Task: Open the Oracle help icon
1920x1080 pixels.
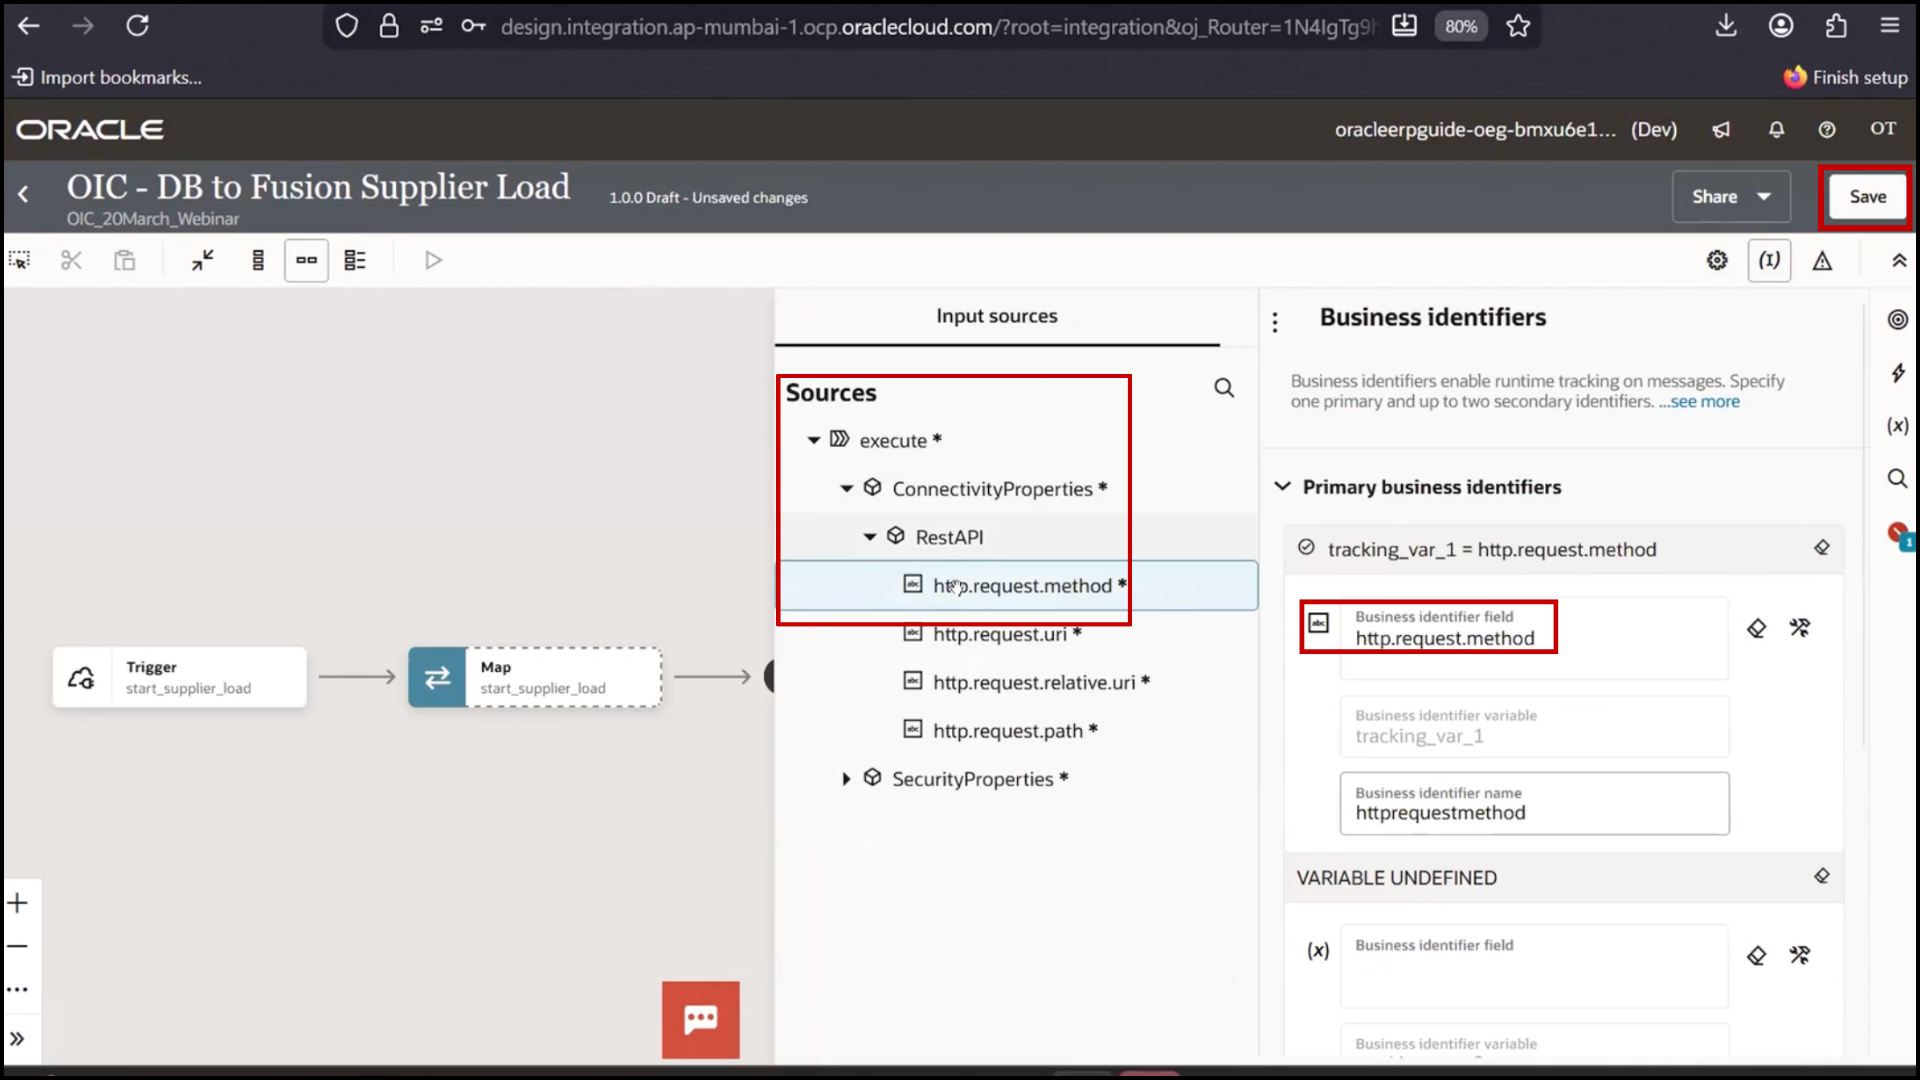Action: (1827, 129)
